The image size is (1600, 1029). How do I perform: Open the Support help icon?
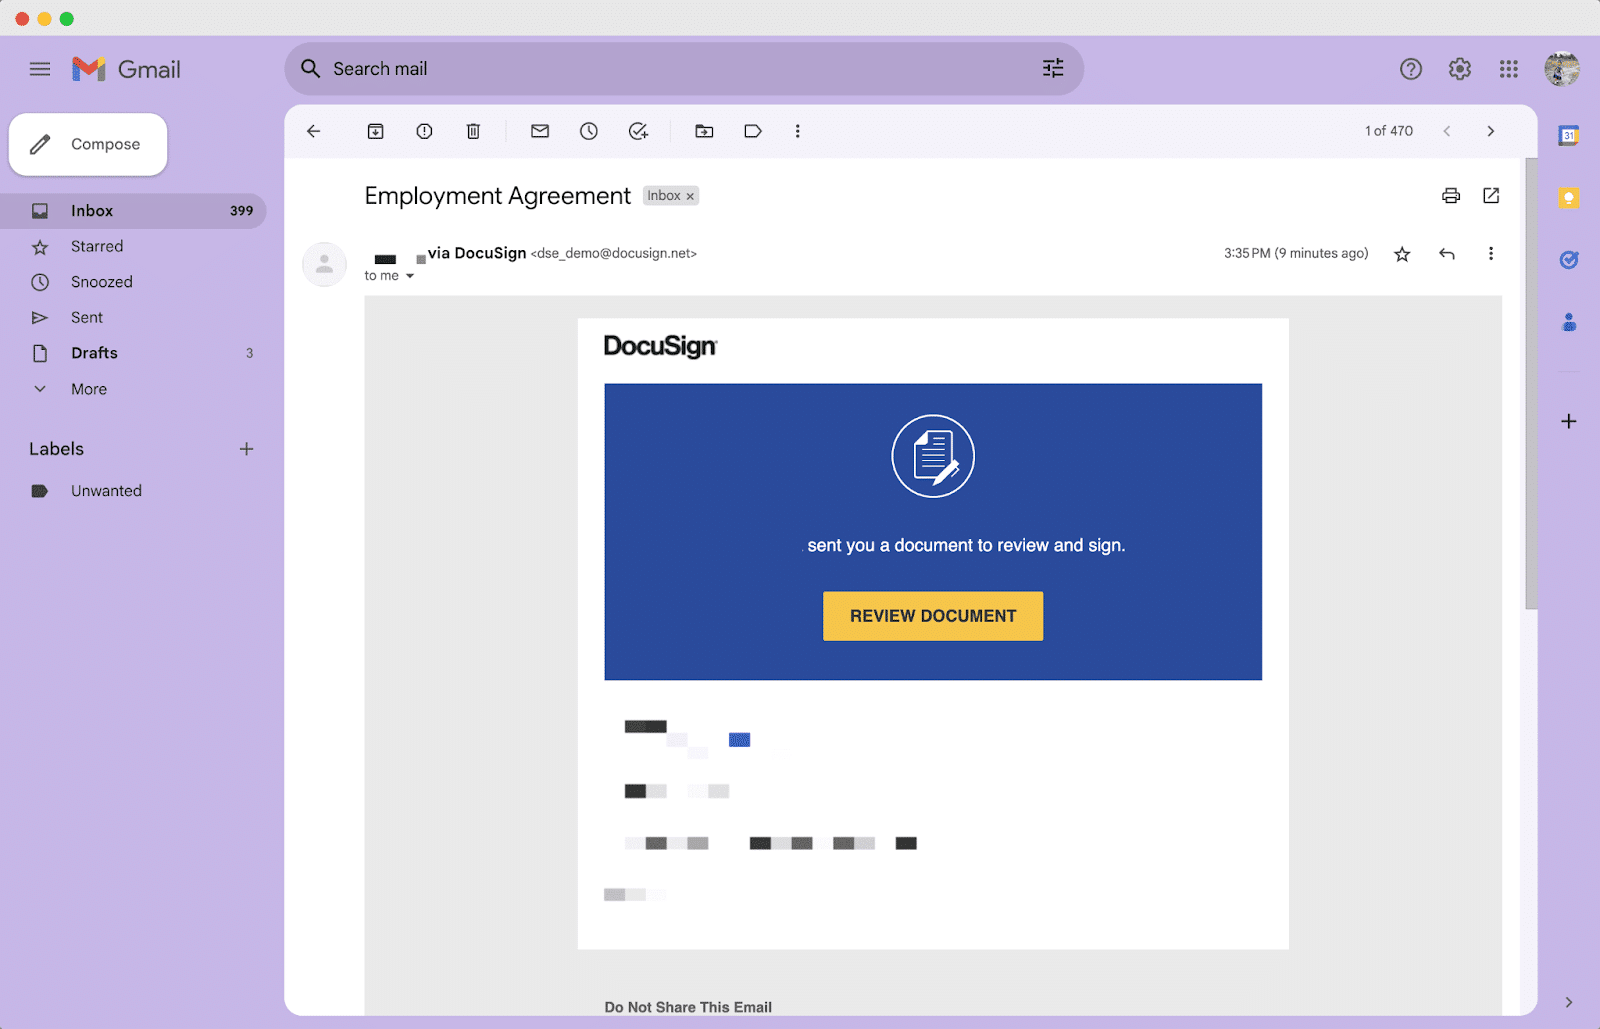1411,69
